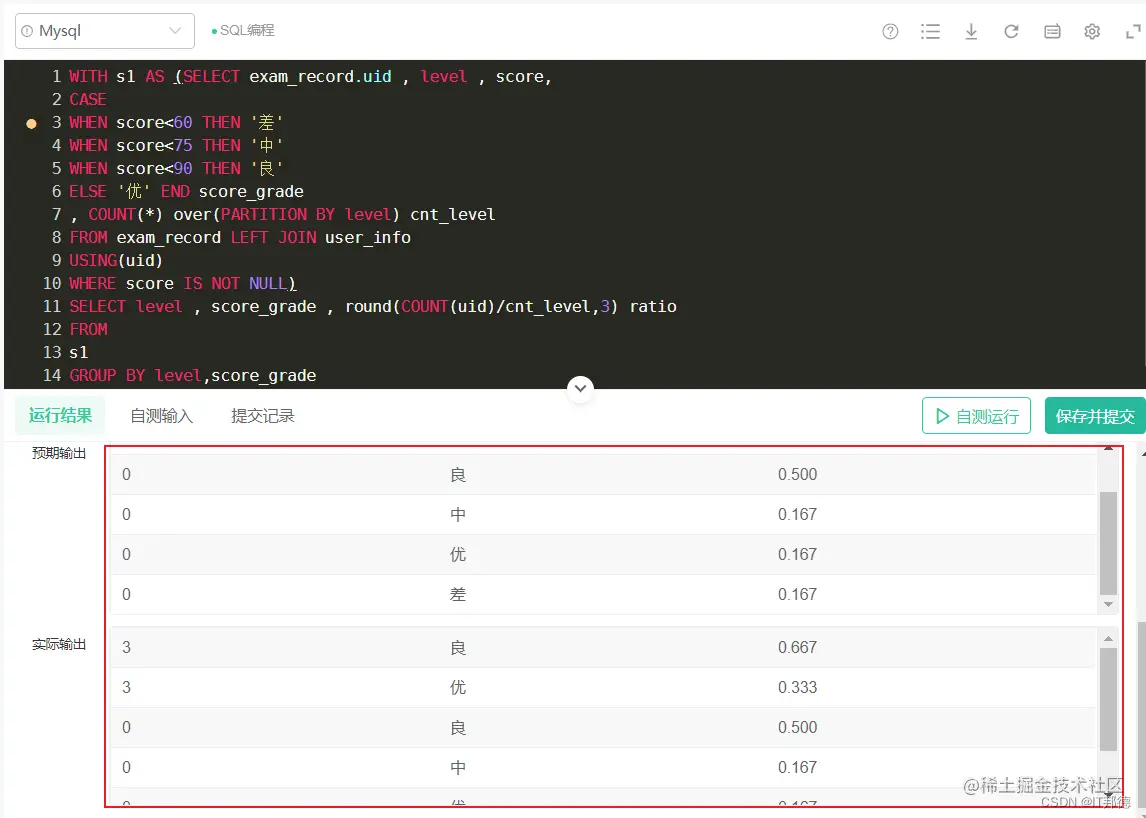Click the refresh reset code icon
The height and width of the screenshot is (818, 1146).
pyautogui.click(x=1012, y=31)
